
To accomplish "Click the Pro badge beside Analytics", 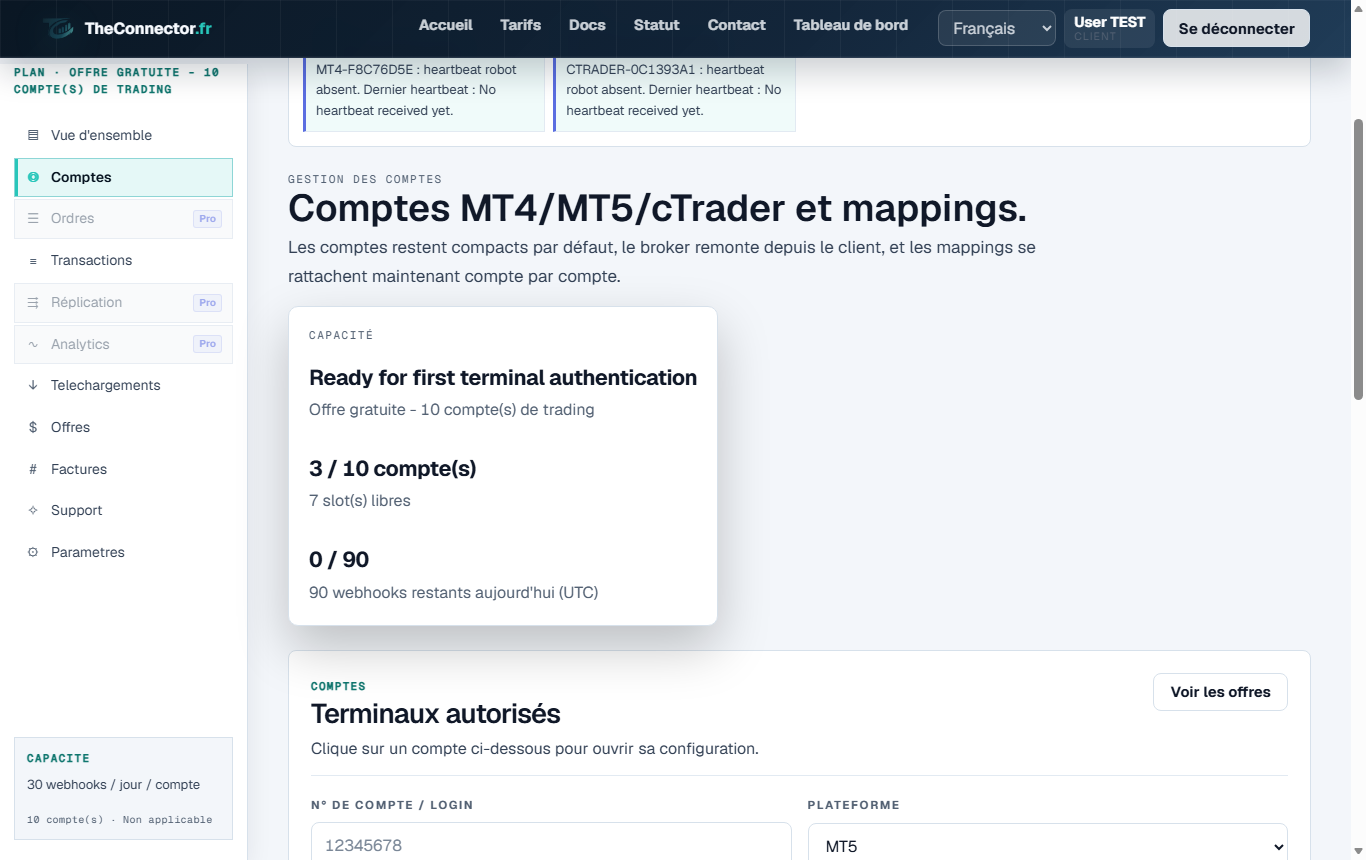I will coord(207,344).
